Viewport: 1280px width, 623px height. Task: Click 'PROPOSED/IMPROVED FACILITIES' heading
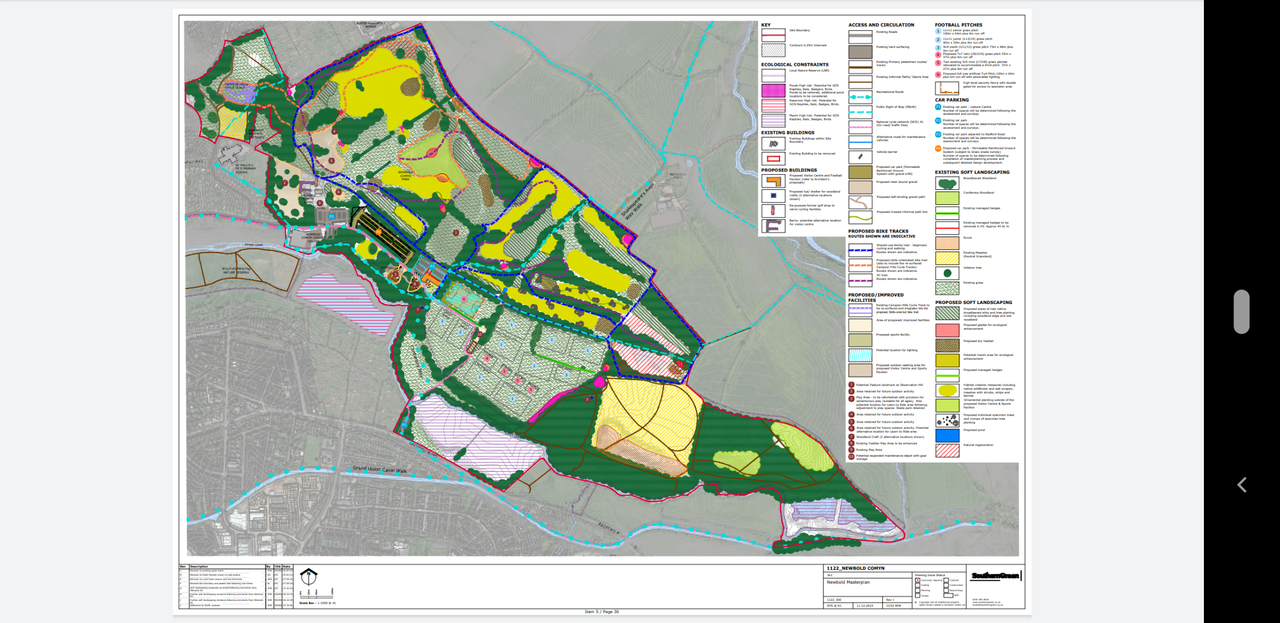(874, 298)
